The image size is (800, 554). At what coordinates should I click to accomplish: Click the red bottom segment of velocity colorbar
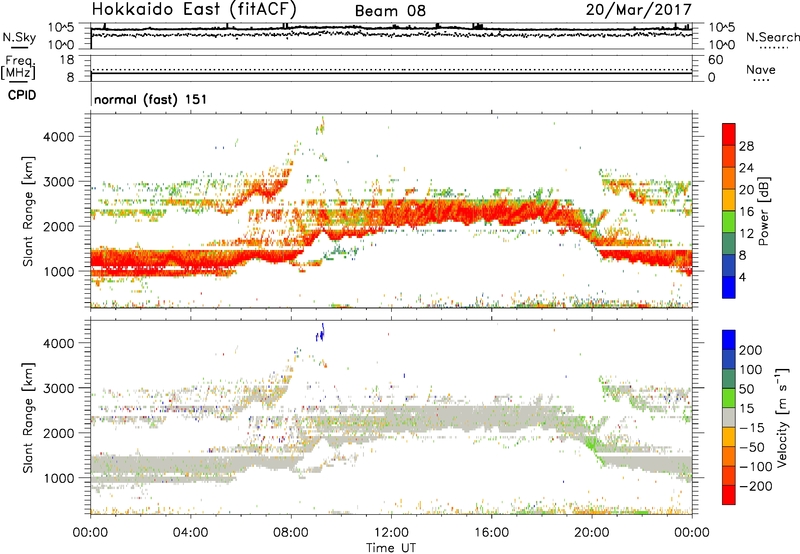(729, 495)
